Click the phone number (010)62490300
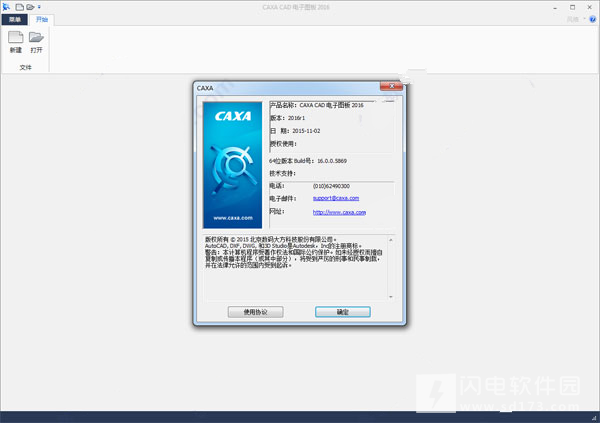Screen dimensions: 600x423 coord(331,186)
